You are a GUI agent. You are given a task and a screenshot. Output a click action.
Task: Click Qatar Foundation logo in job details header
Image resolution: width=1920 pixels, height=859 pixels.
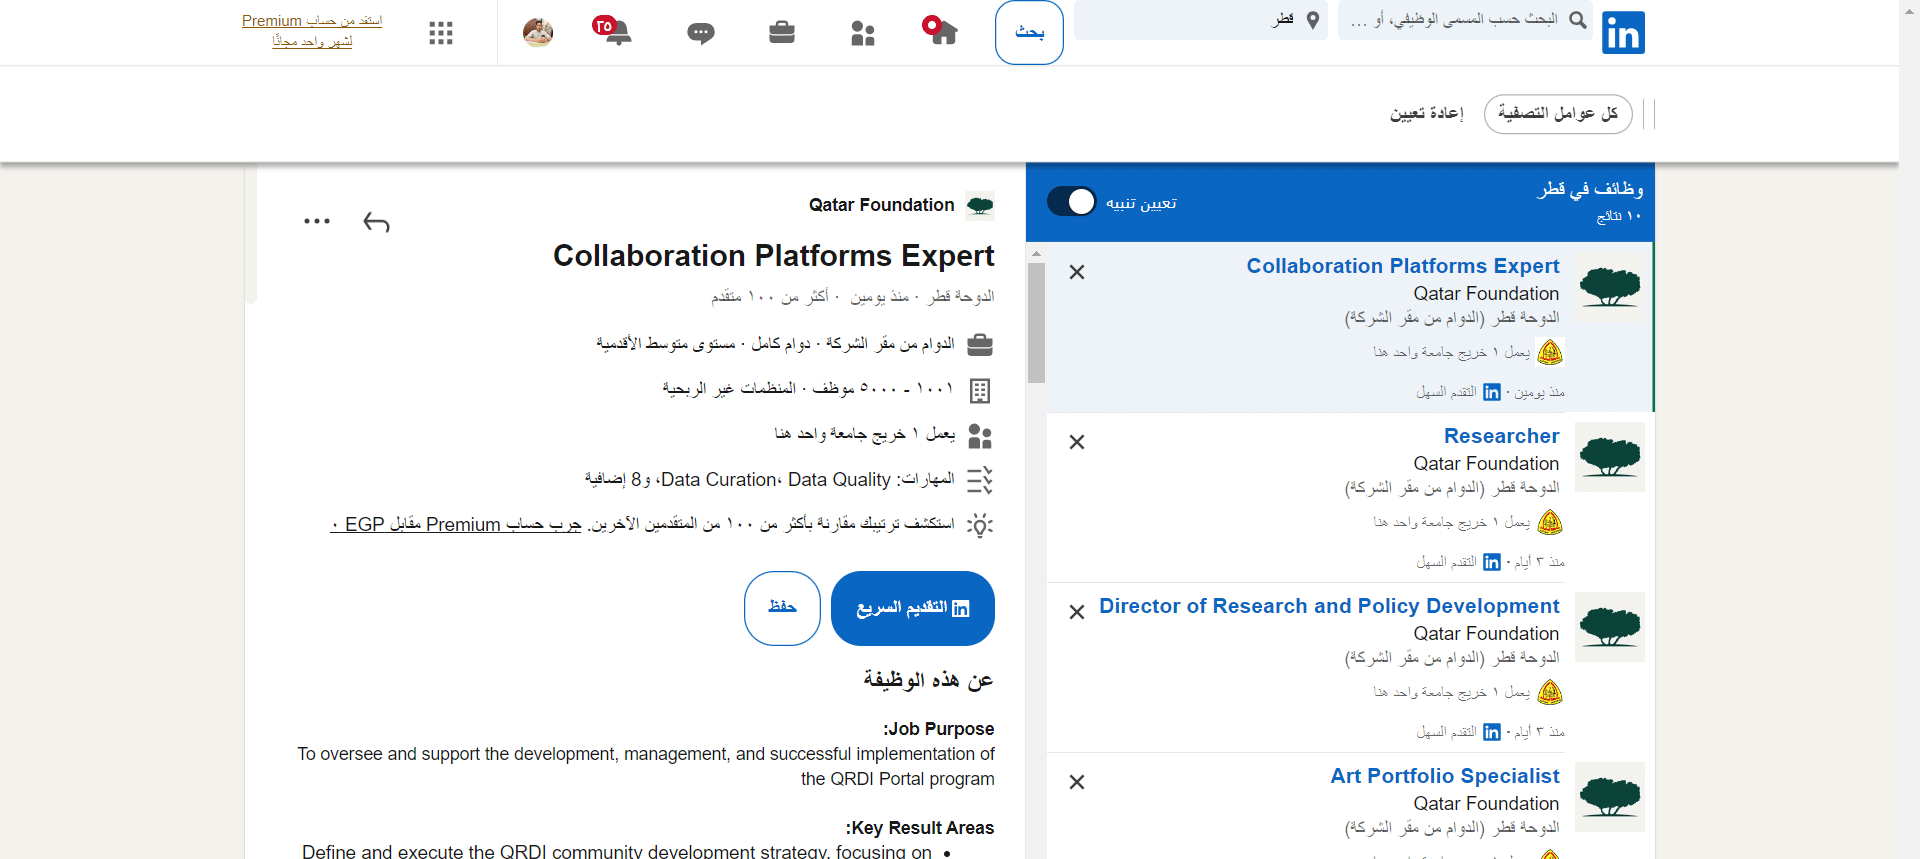(x=980, y=205)
